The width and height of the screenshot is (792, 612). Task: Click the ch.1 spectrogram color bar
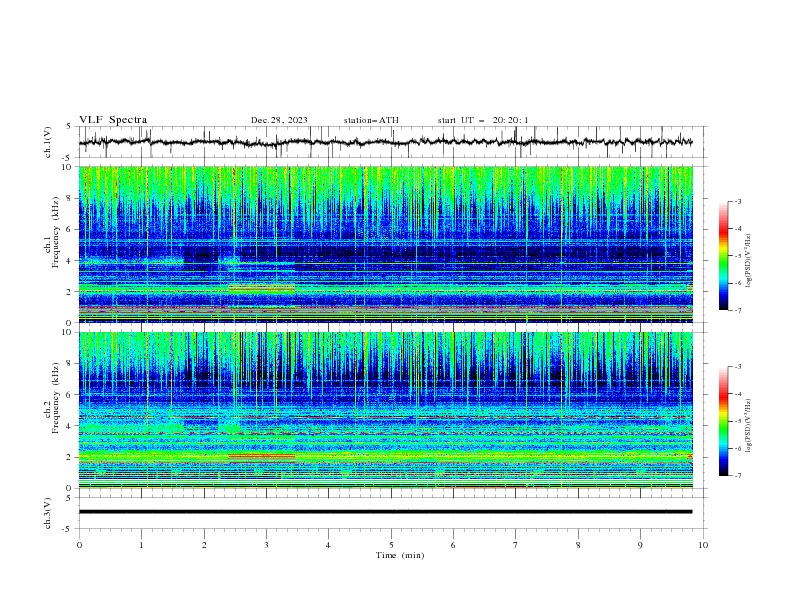(724, 255)
